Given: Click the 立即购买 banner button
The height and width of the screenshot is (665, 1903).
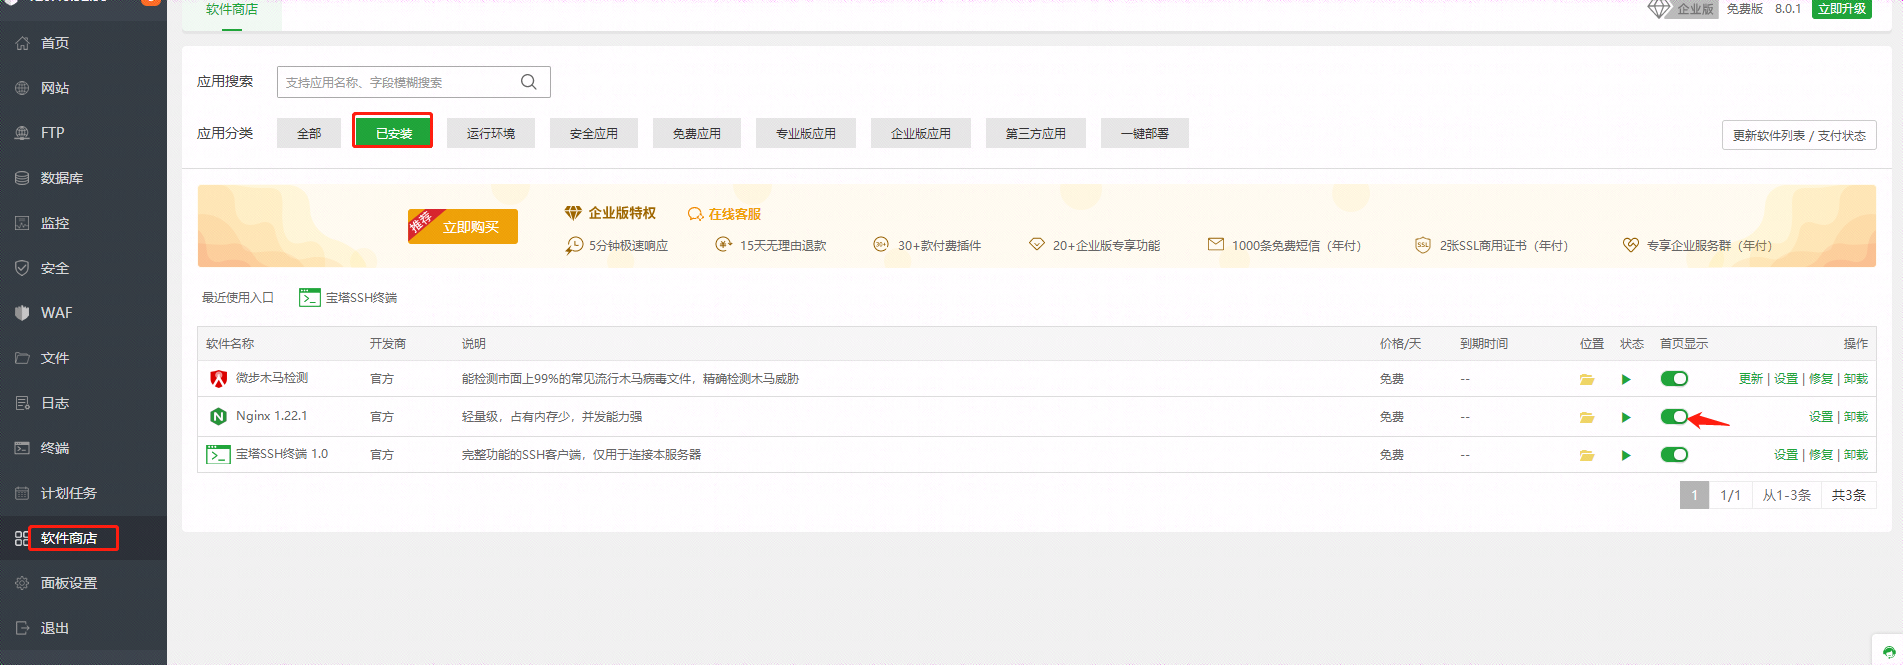Looking at the screenshot, I should coord(463,227).
